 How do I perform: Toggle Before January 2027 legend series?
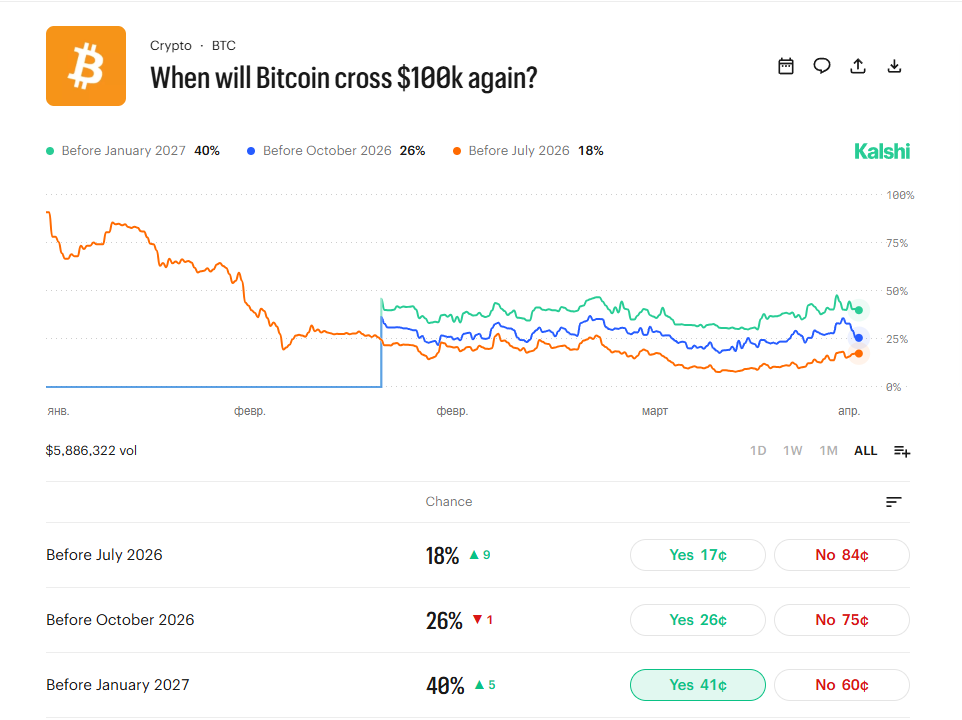(124, 151)
